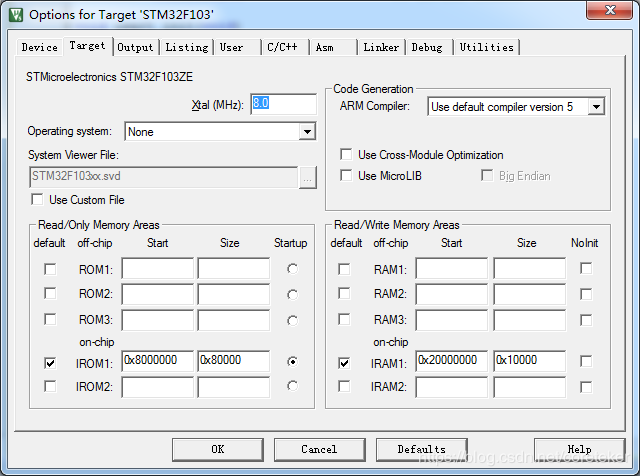Close the Options for Target dialog
Screen dimensions: 640x476
click(x=610, y=10)
